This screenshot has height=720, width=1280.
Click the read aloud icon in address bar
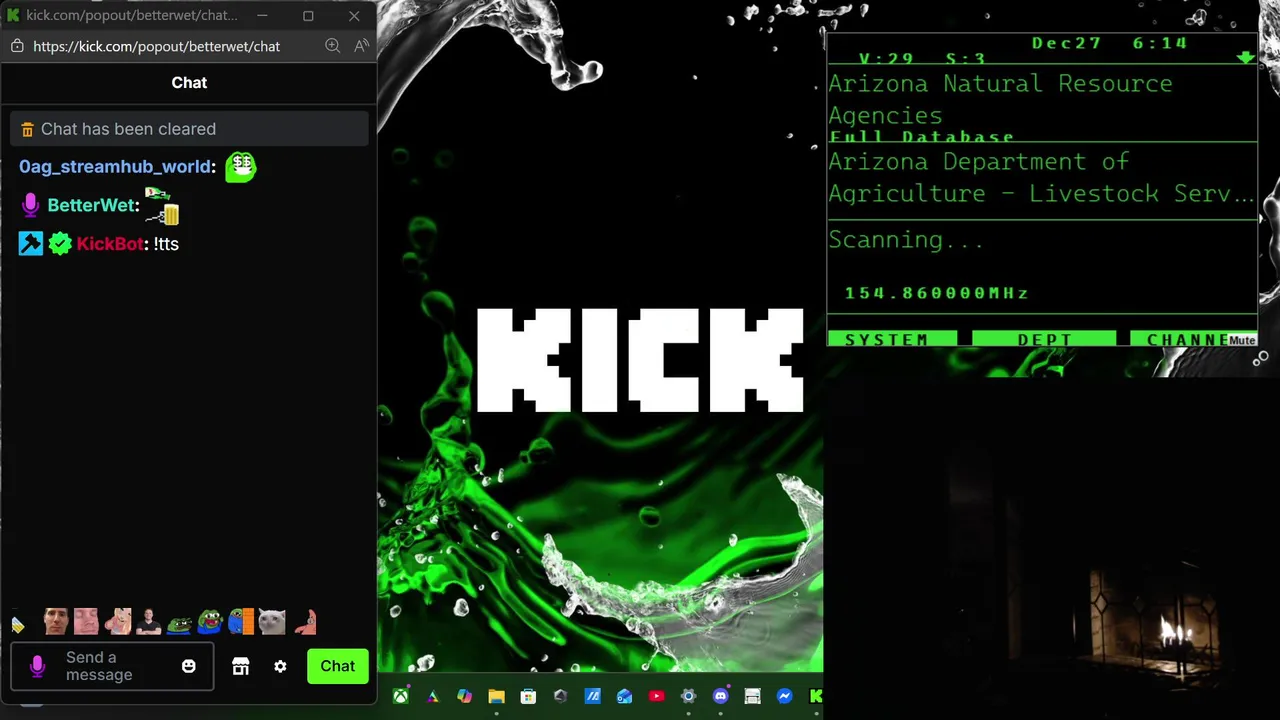(361, 46)
